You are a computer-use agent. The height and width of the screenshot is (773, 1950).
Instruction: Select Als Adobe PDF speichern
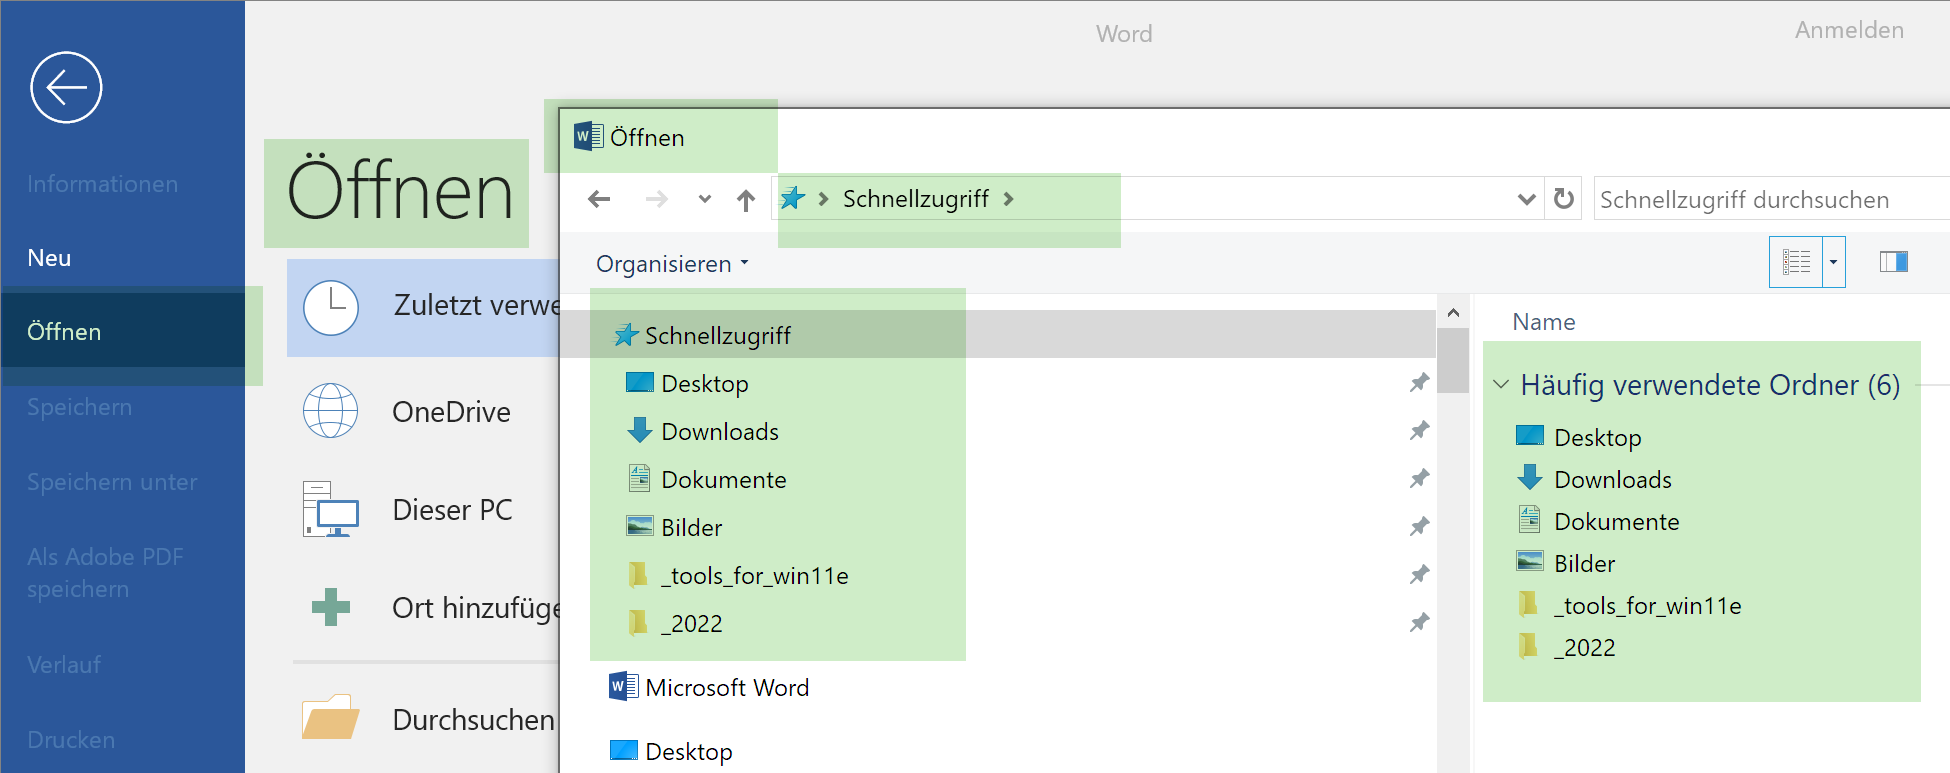coord(105,573)
